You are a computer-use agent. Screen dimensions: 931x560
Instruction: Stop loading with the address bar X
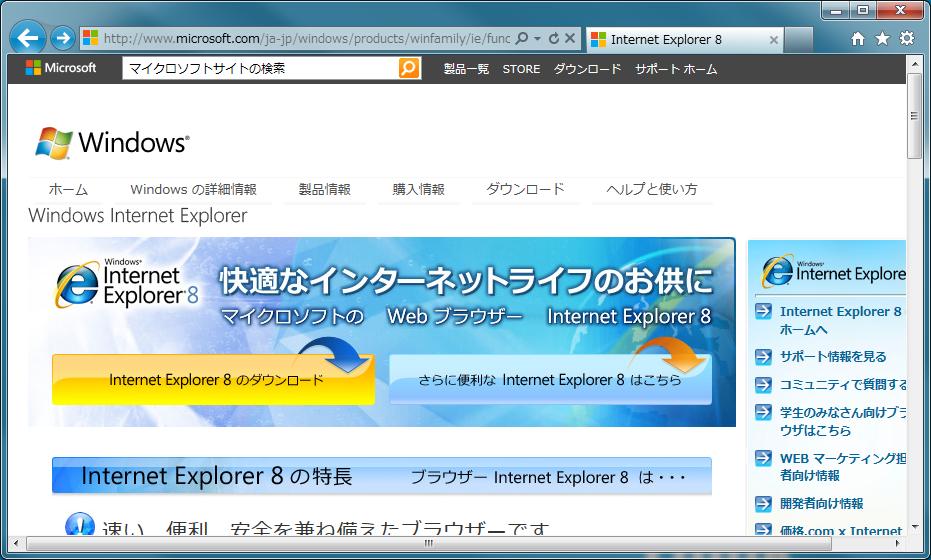point(570,39)
